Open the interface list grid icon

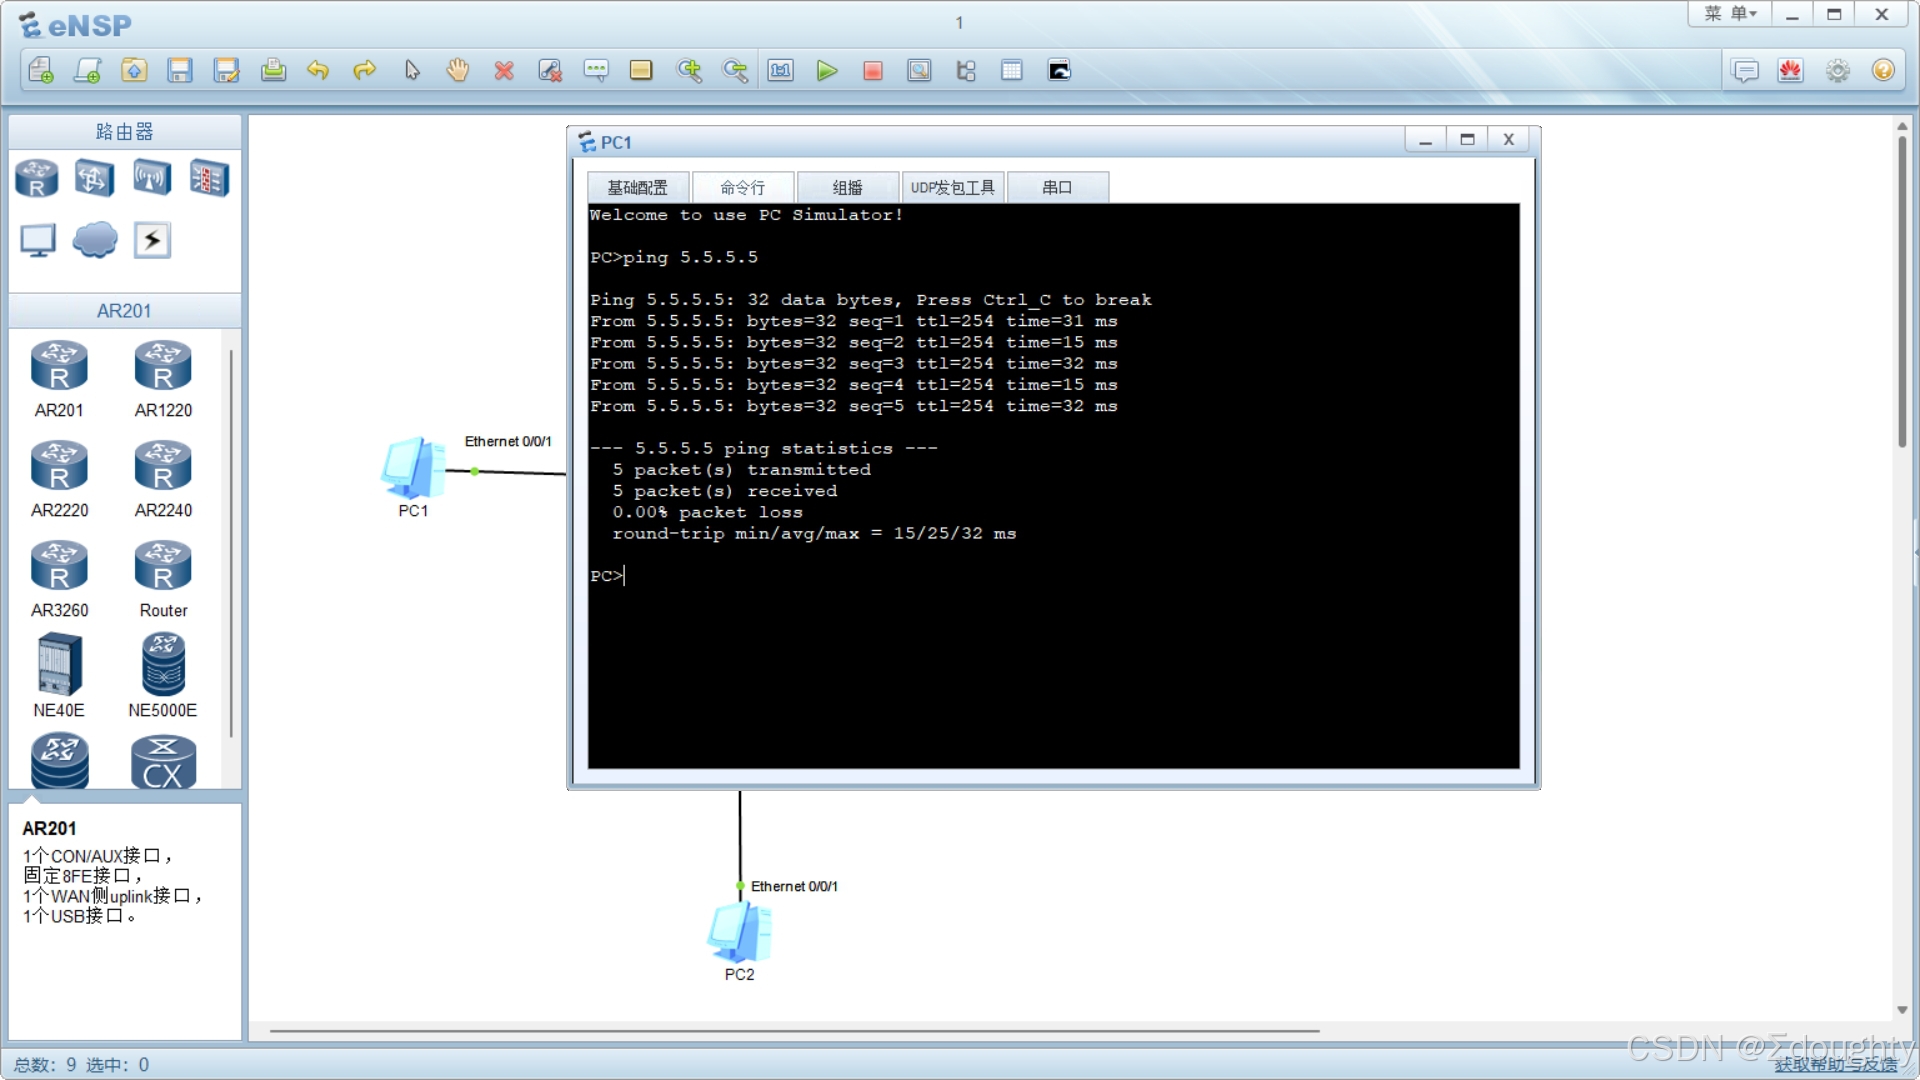(x=1012, y=70)
